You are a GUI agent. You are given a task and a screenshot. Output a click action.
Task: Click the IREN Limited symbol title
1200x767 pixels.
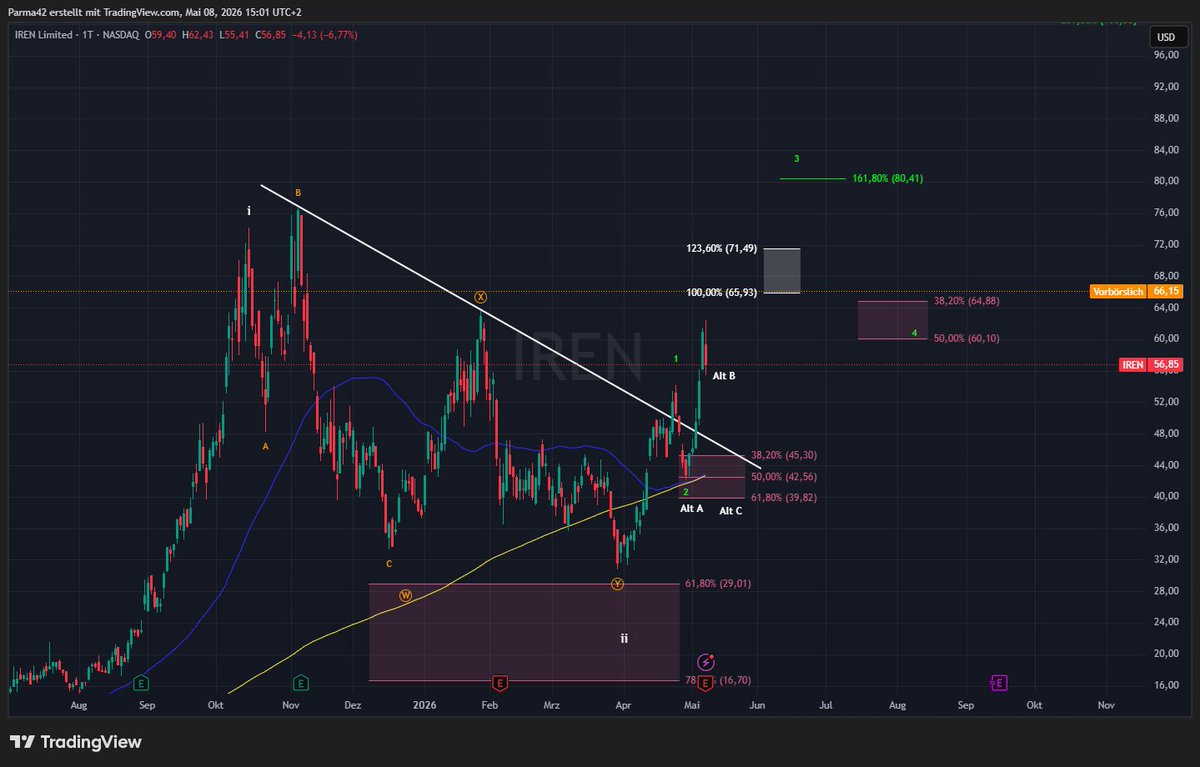click(42, 35)
